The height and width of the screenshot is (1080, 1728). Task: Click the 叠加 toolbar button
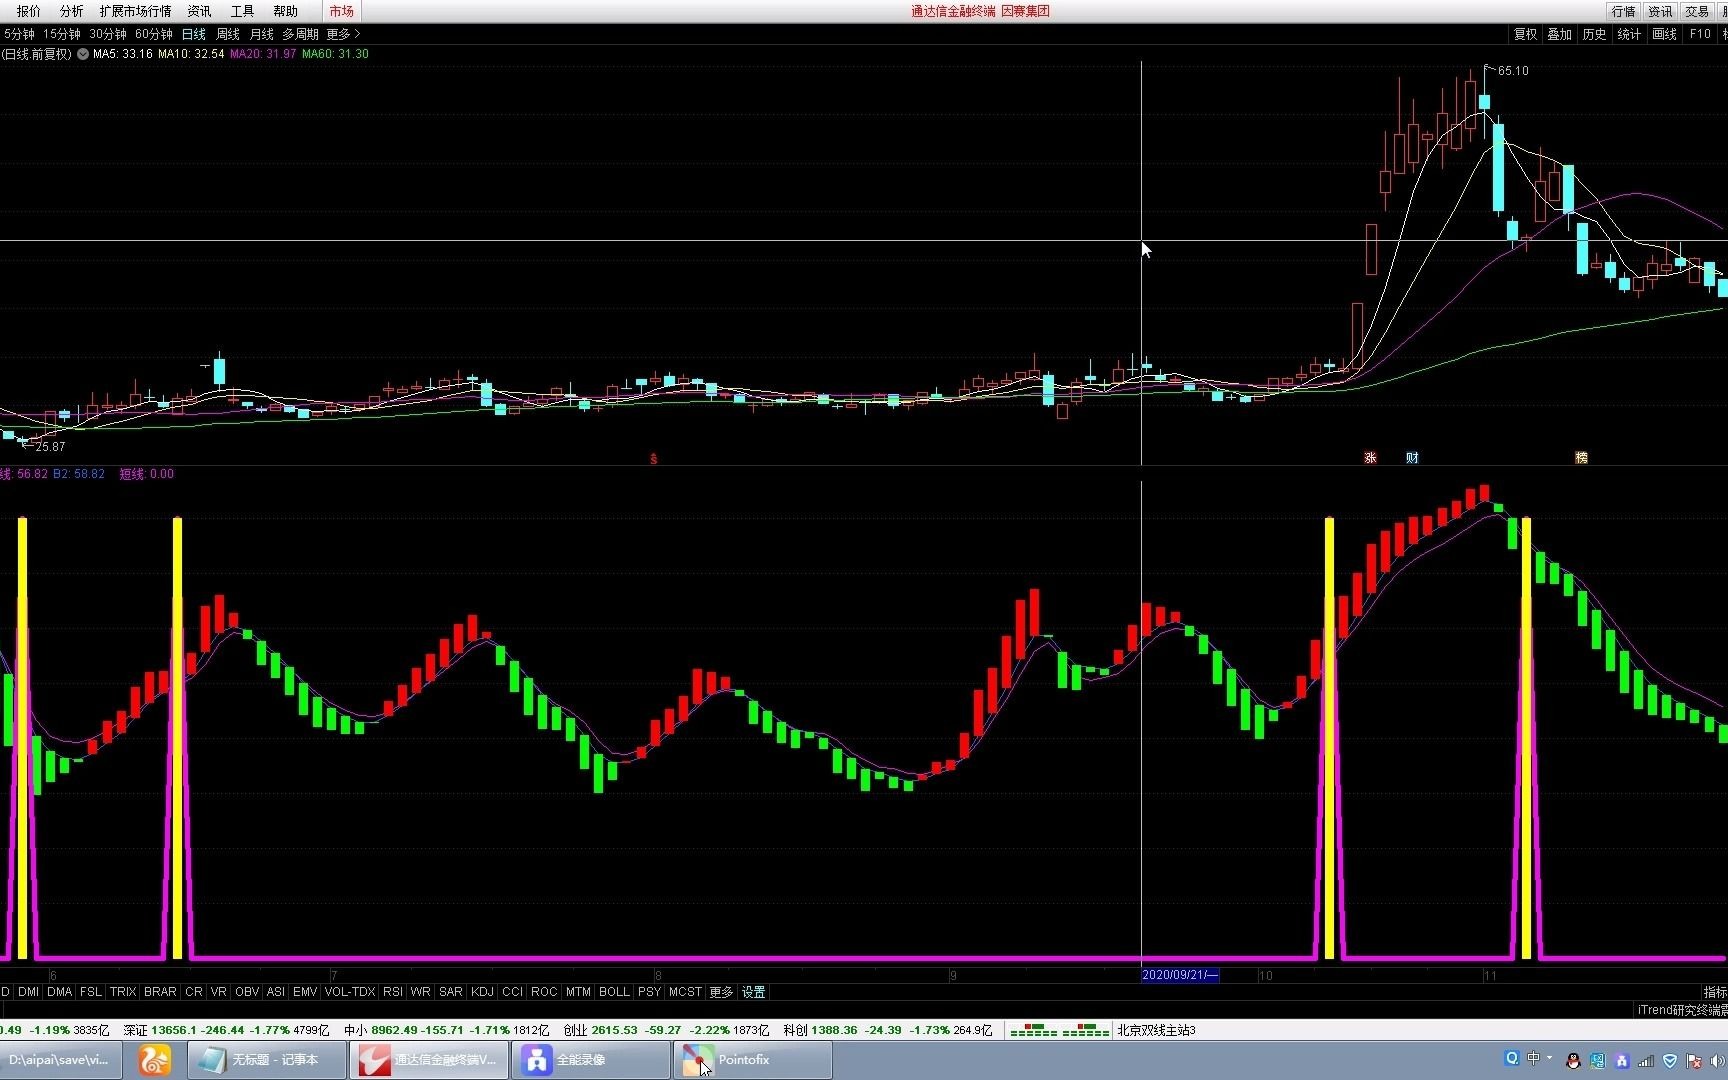[1560, 34]
